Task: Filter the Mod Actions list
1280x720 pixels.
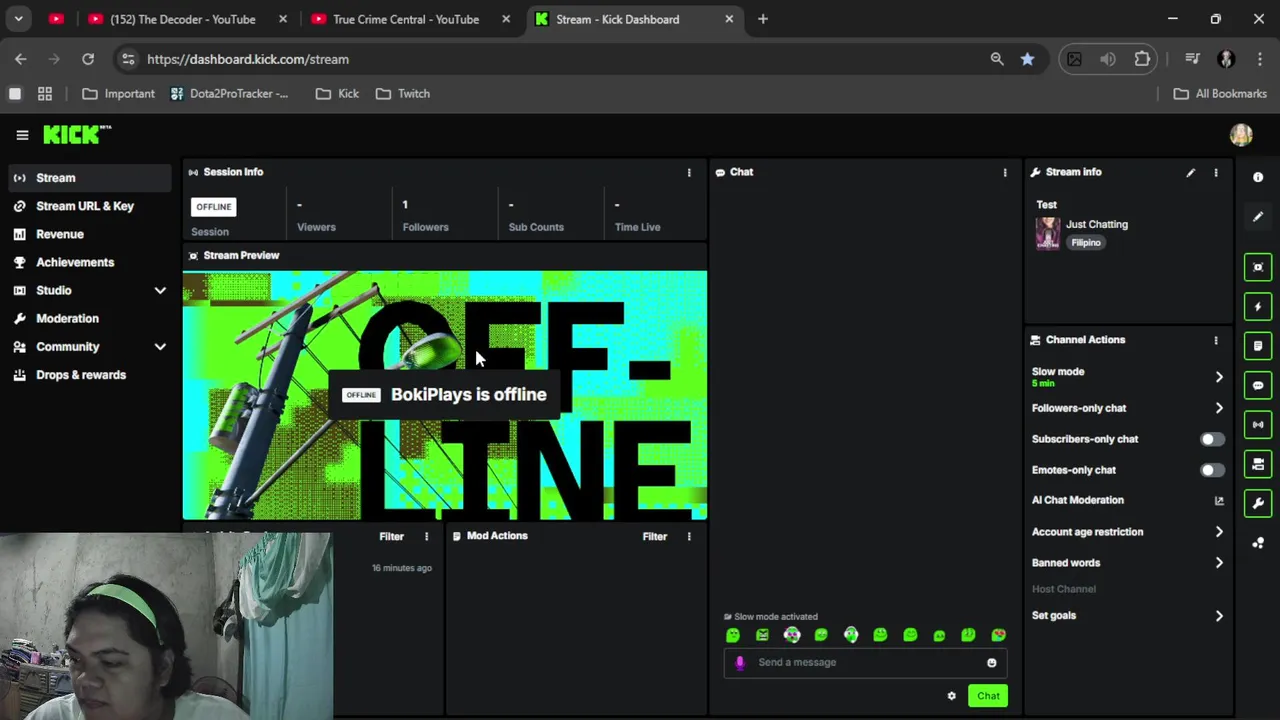Action: tap(654, 537)
